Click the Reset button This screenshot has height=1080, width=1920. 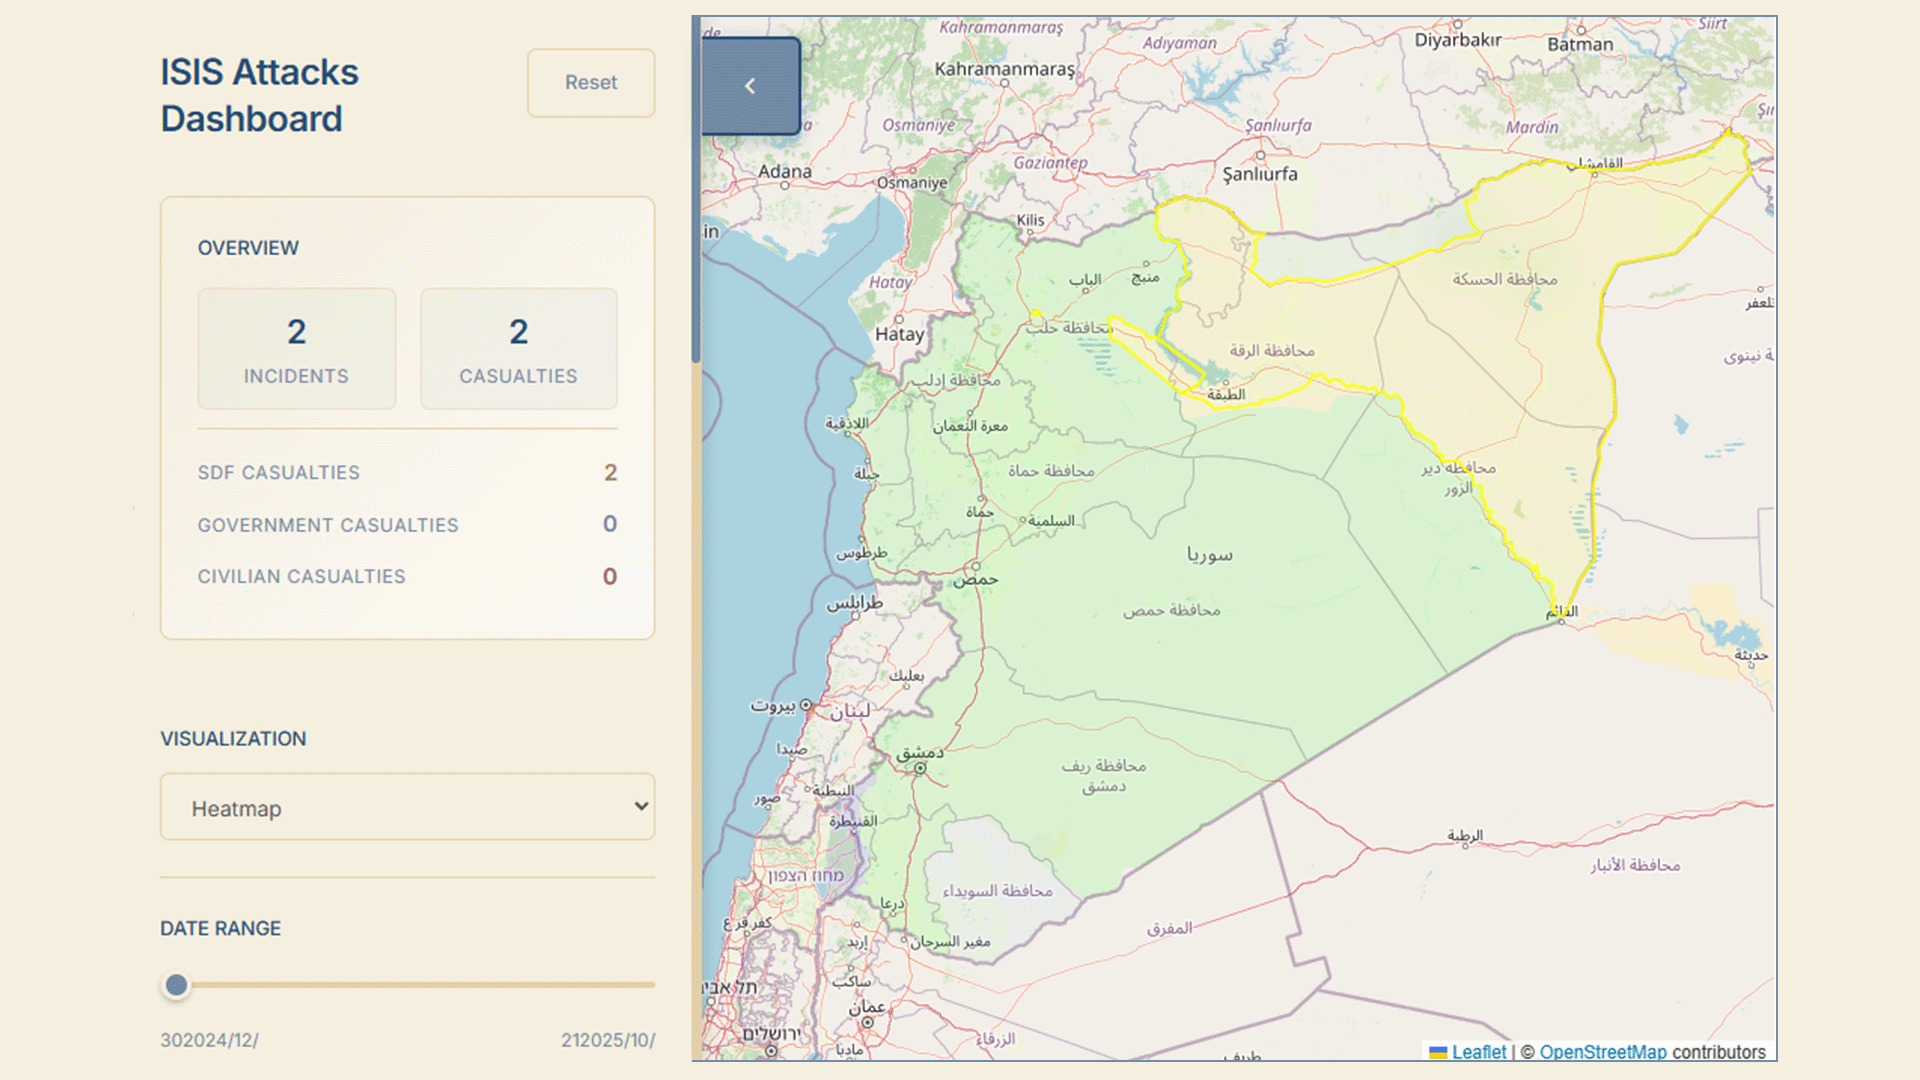pos(591,83)
